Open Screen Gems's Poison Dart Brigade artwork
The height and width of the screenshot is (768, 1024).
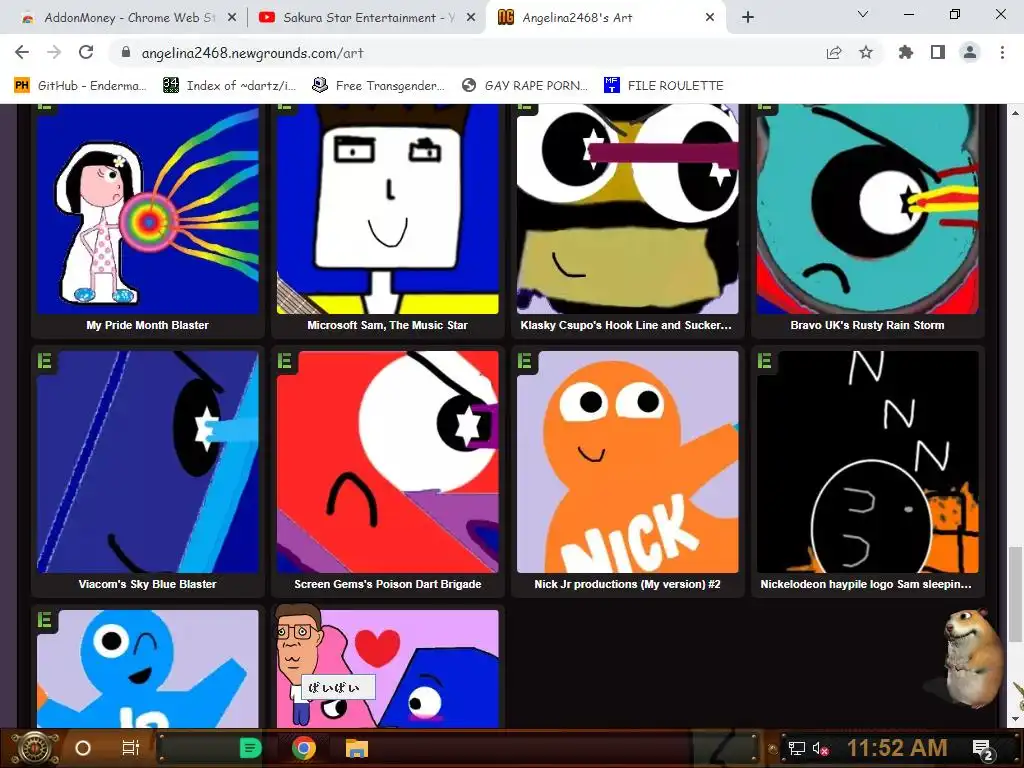pyautogui.click(x=387, y=462)
